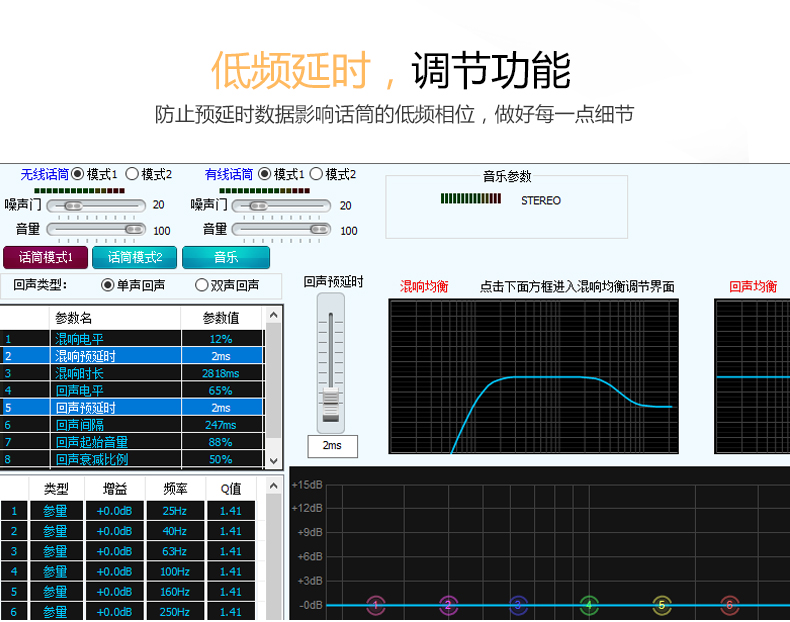
Task: Click the 增益 column header
Action: (x=115, y=489)
